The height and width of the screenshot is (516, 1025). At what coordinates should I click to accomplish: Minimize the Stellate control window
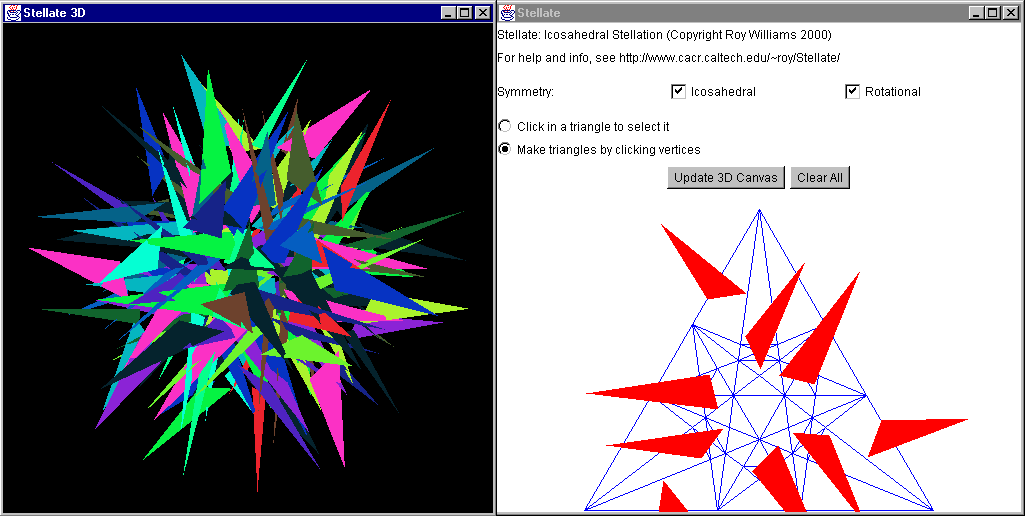tap(976, 12)
